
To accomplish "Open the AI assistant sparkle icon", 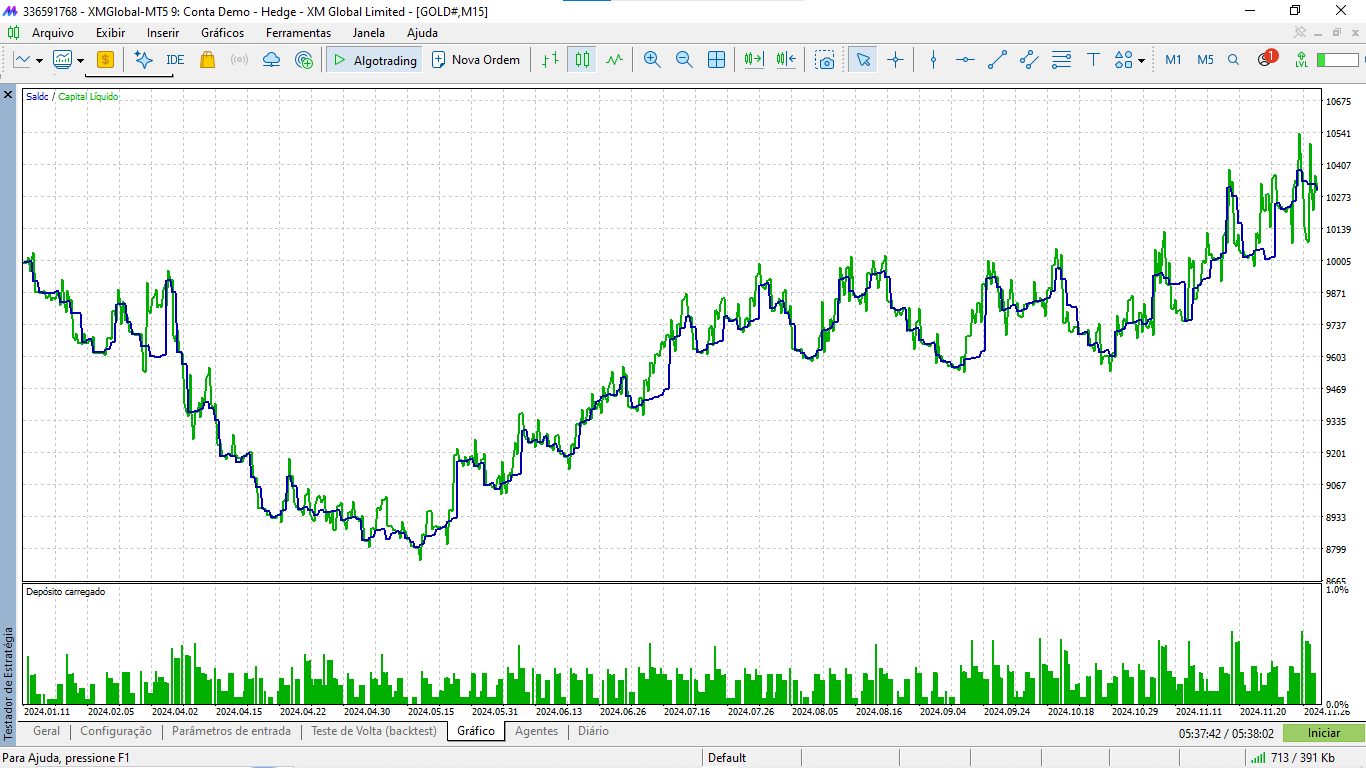I will 143,60.
